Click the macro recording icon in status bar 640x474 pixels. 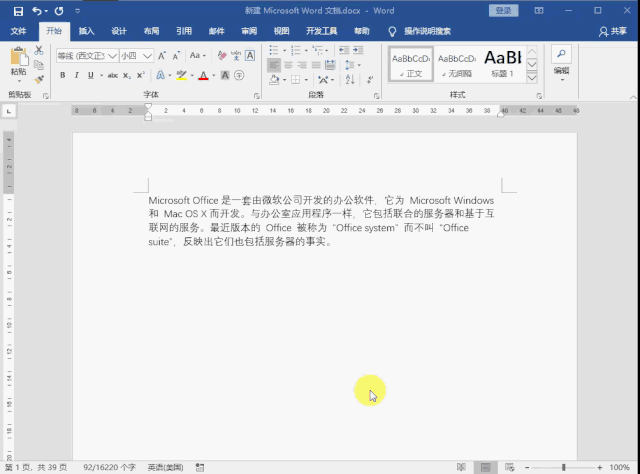(x=200, y=467)
